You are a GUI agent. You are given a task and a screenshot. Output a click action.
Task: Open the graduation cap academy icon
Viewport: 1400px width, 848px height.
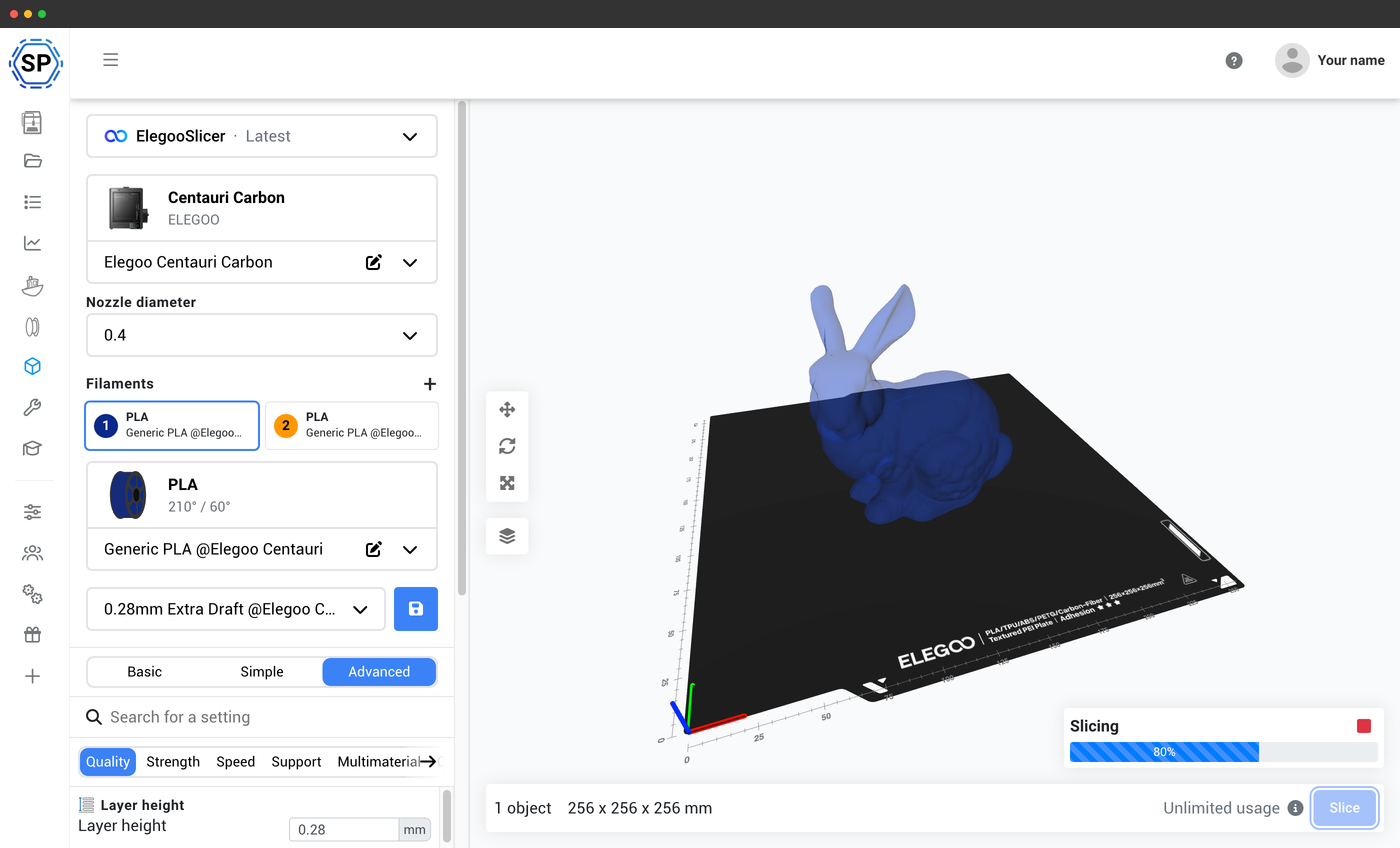click(32, 448)
